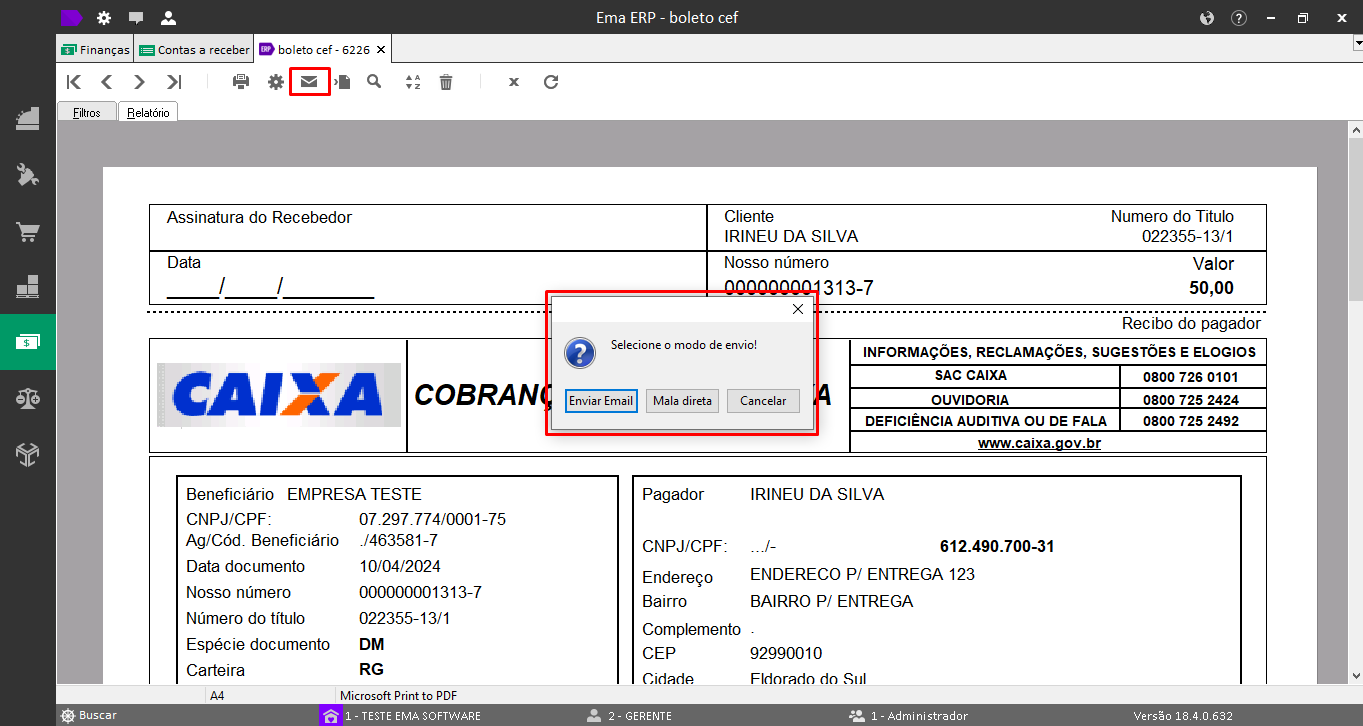This screenshot has width=1363, height=726.
Task: Open the user profile icon
Action: pos(168,18)
